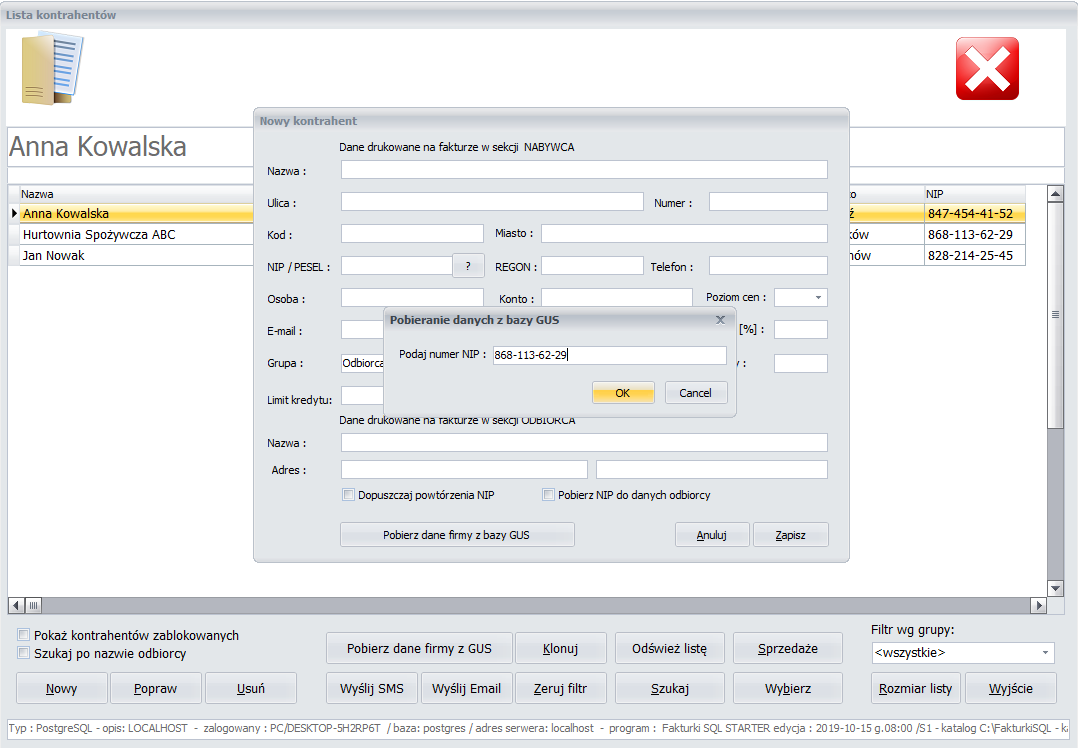Click the question mark button beside NIP/PESEL
Viewport: 1078px width, 748px height.
click(x=468, y=266)
